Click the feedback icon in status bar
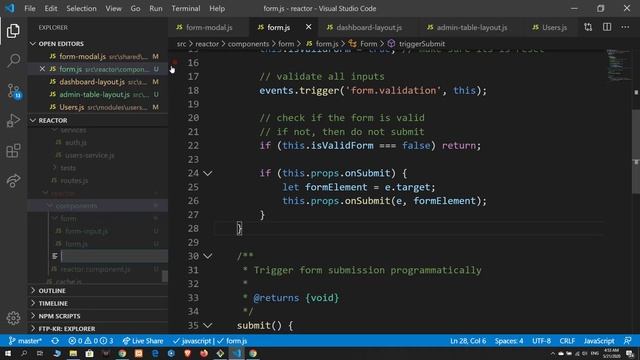The image size is (640, 360). coord(627,341)
